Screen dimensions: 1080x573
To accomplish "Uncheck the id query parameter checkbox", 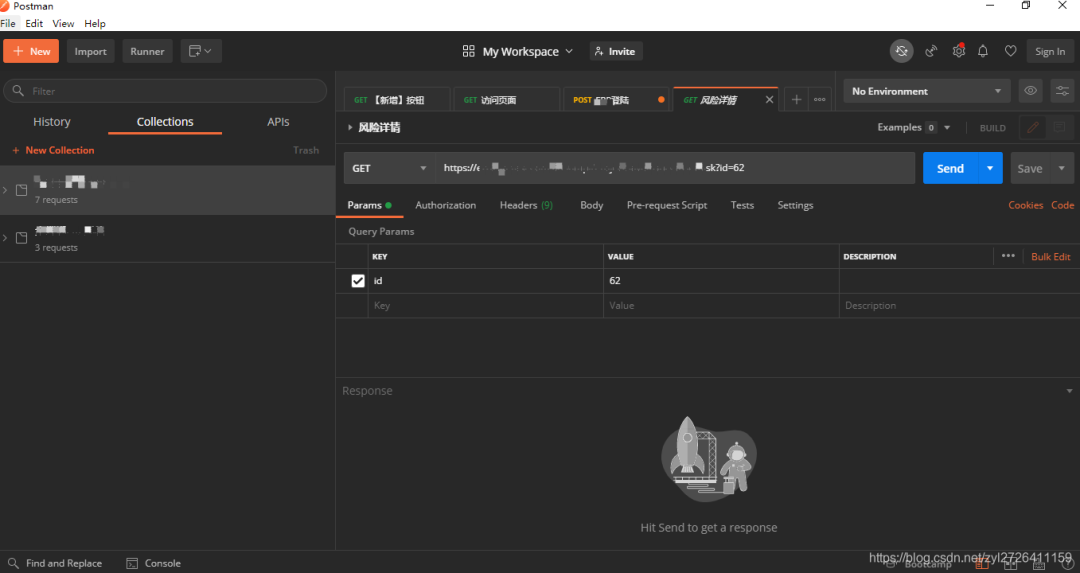I will point(358,281).
